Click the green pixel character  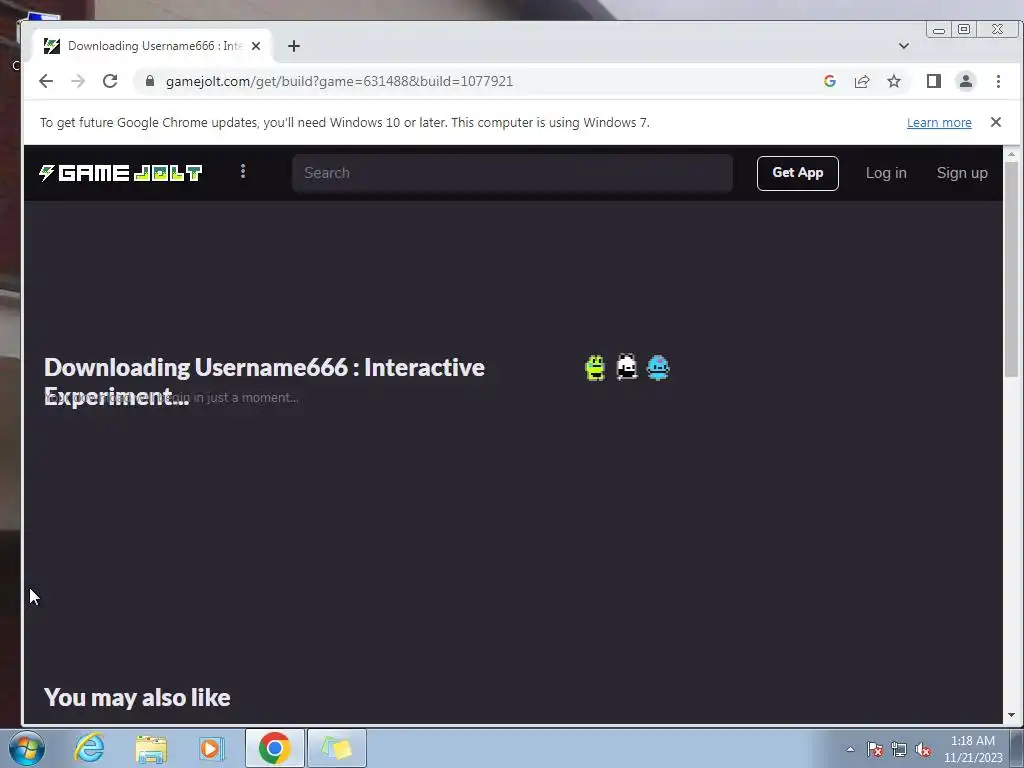pos(595,367)
